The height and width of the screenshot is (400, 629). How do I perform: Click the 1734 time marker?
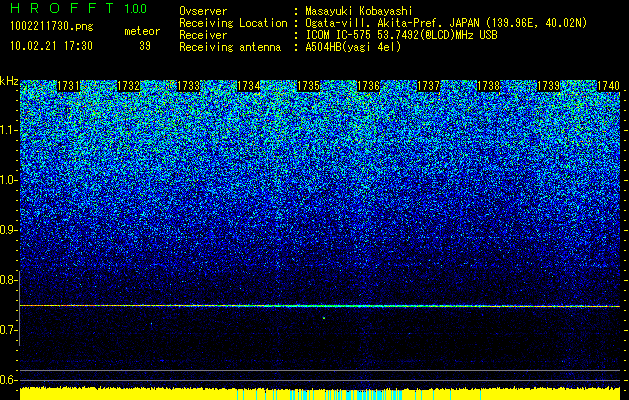248,86
